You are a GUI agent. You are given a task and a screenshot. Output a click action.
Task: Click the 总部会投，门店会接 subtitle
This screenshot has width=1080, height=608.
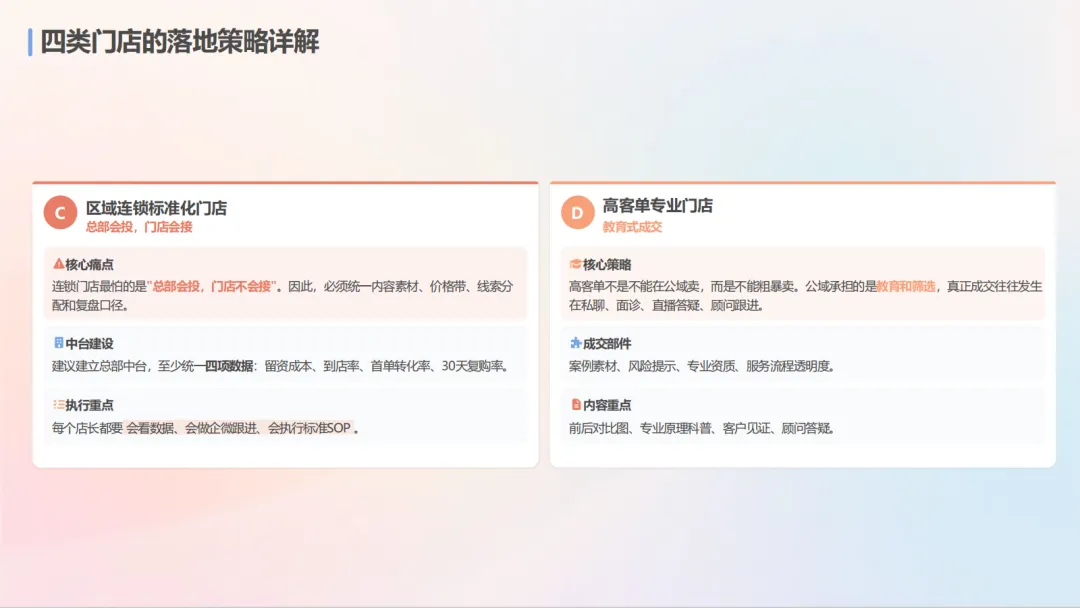pyautogui.click(x=140, y=227)
